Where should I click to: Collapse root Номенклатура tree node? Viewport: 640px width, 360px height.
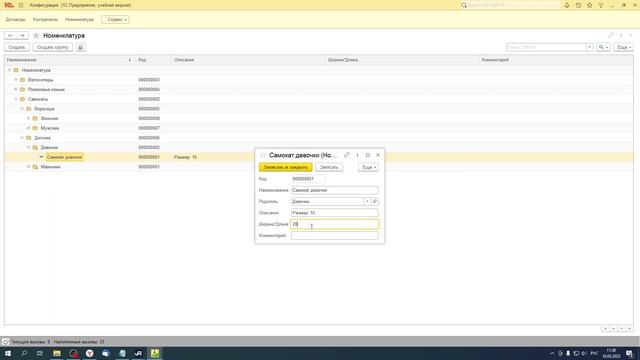[x=10, y=70]
